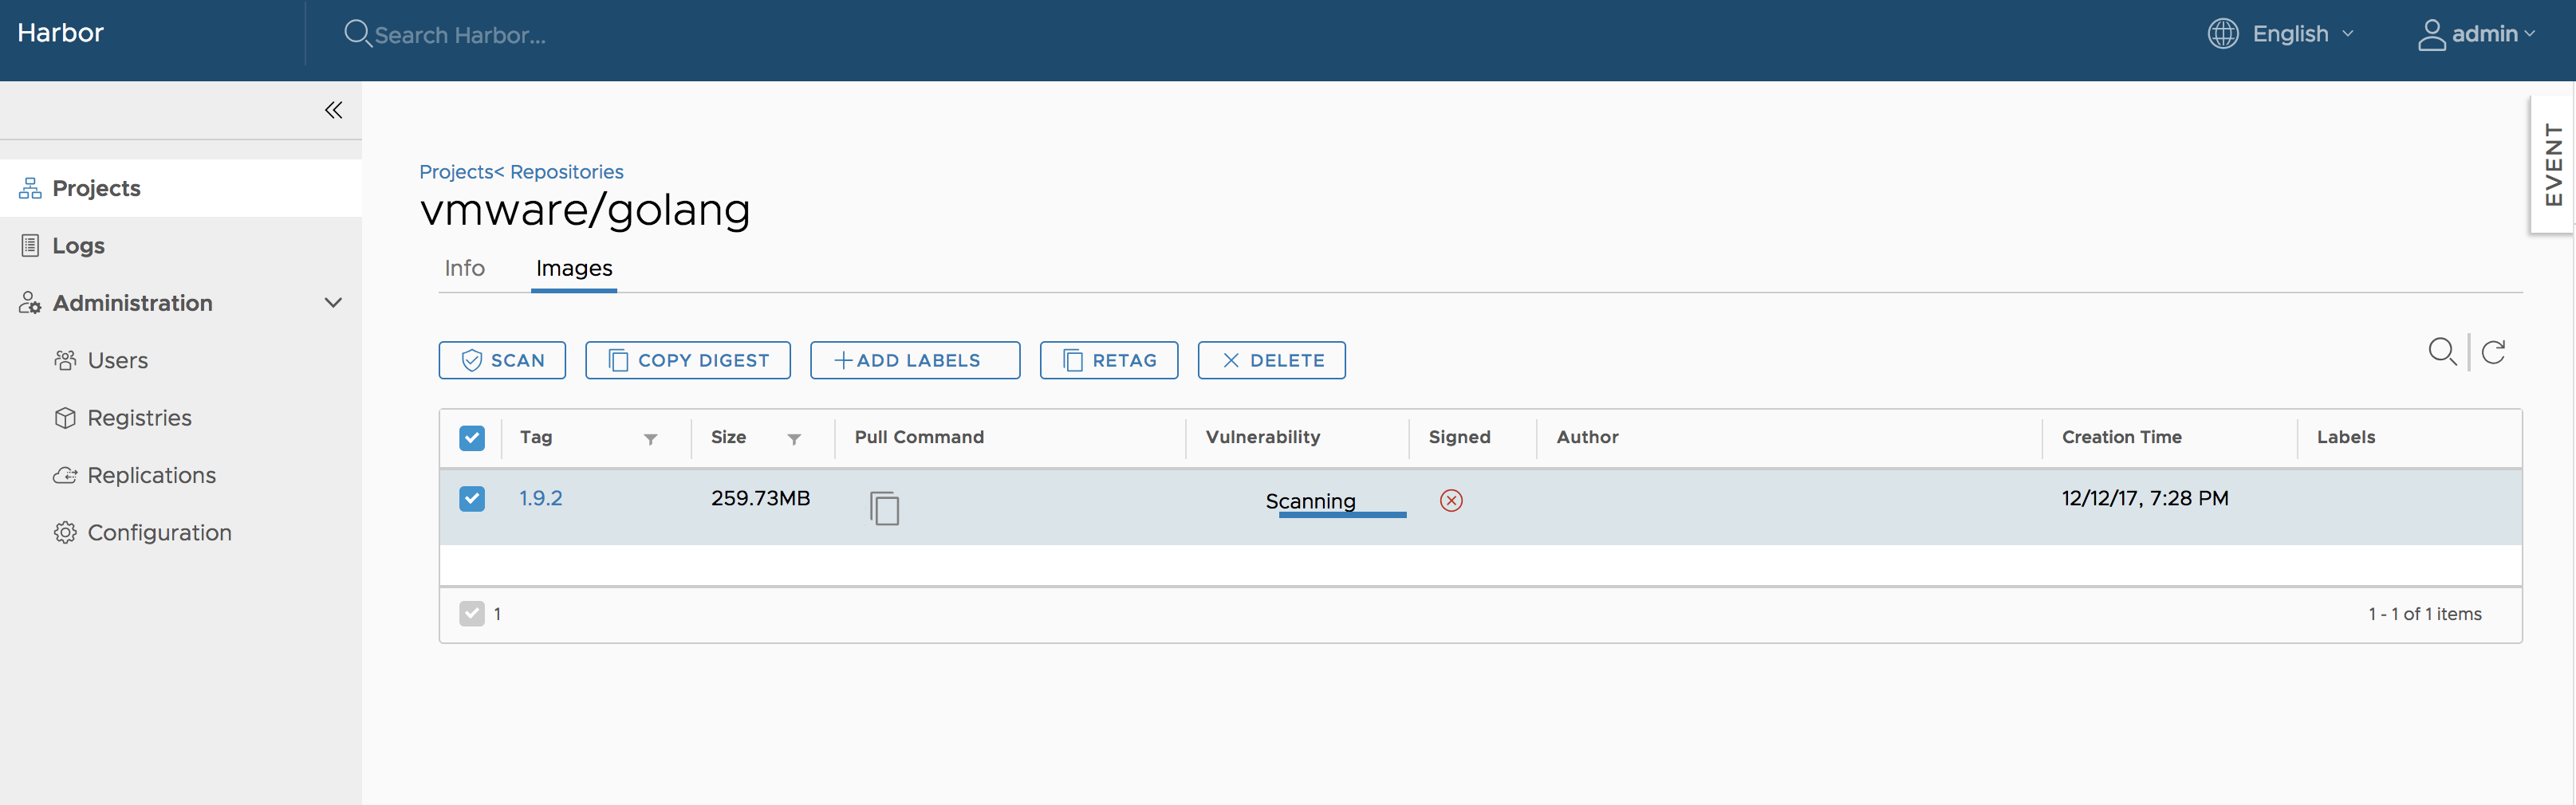
Task: Go back via Projects breadcrumb link
Action: [x=456, y=172]
